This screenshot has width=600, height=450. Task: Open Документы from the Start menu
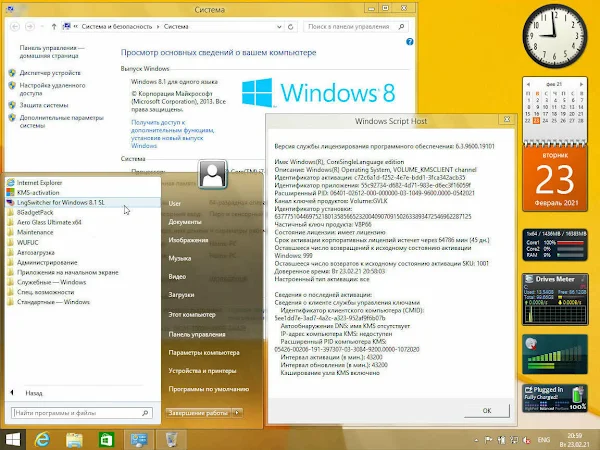click(185, 222)
